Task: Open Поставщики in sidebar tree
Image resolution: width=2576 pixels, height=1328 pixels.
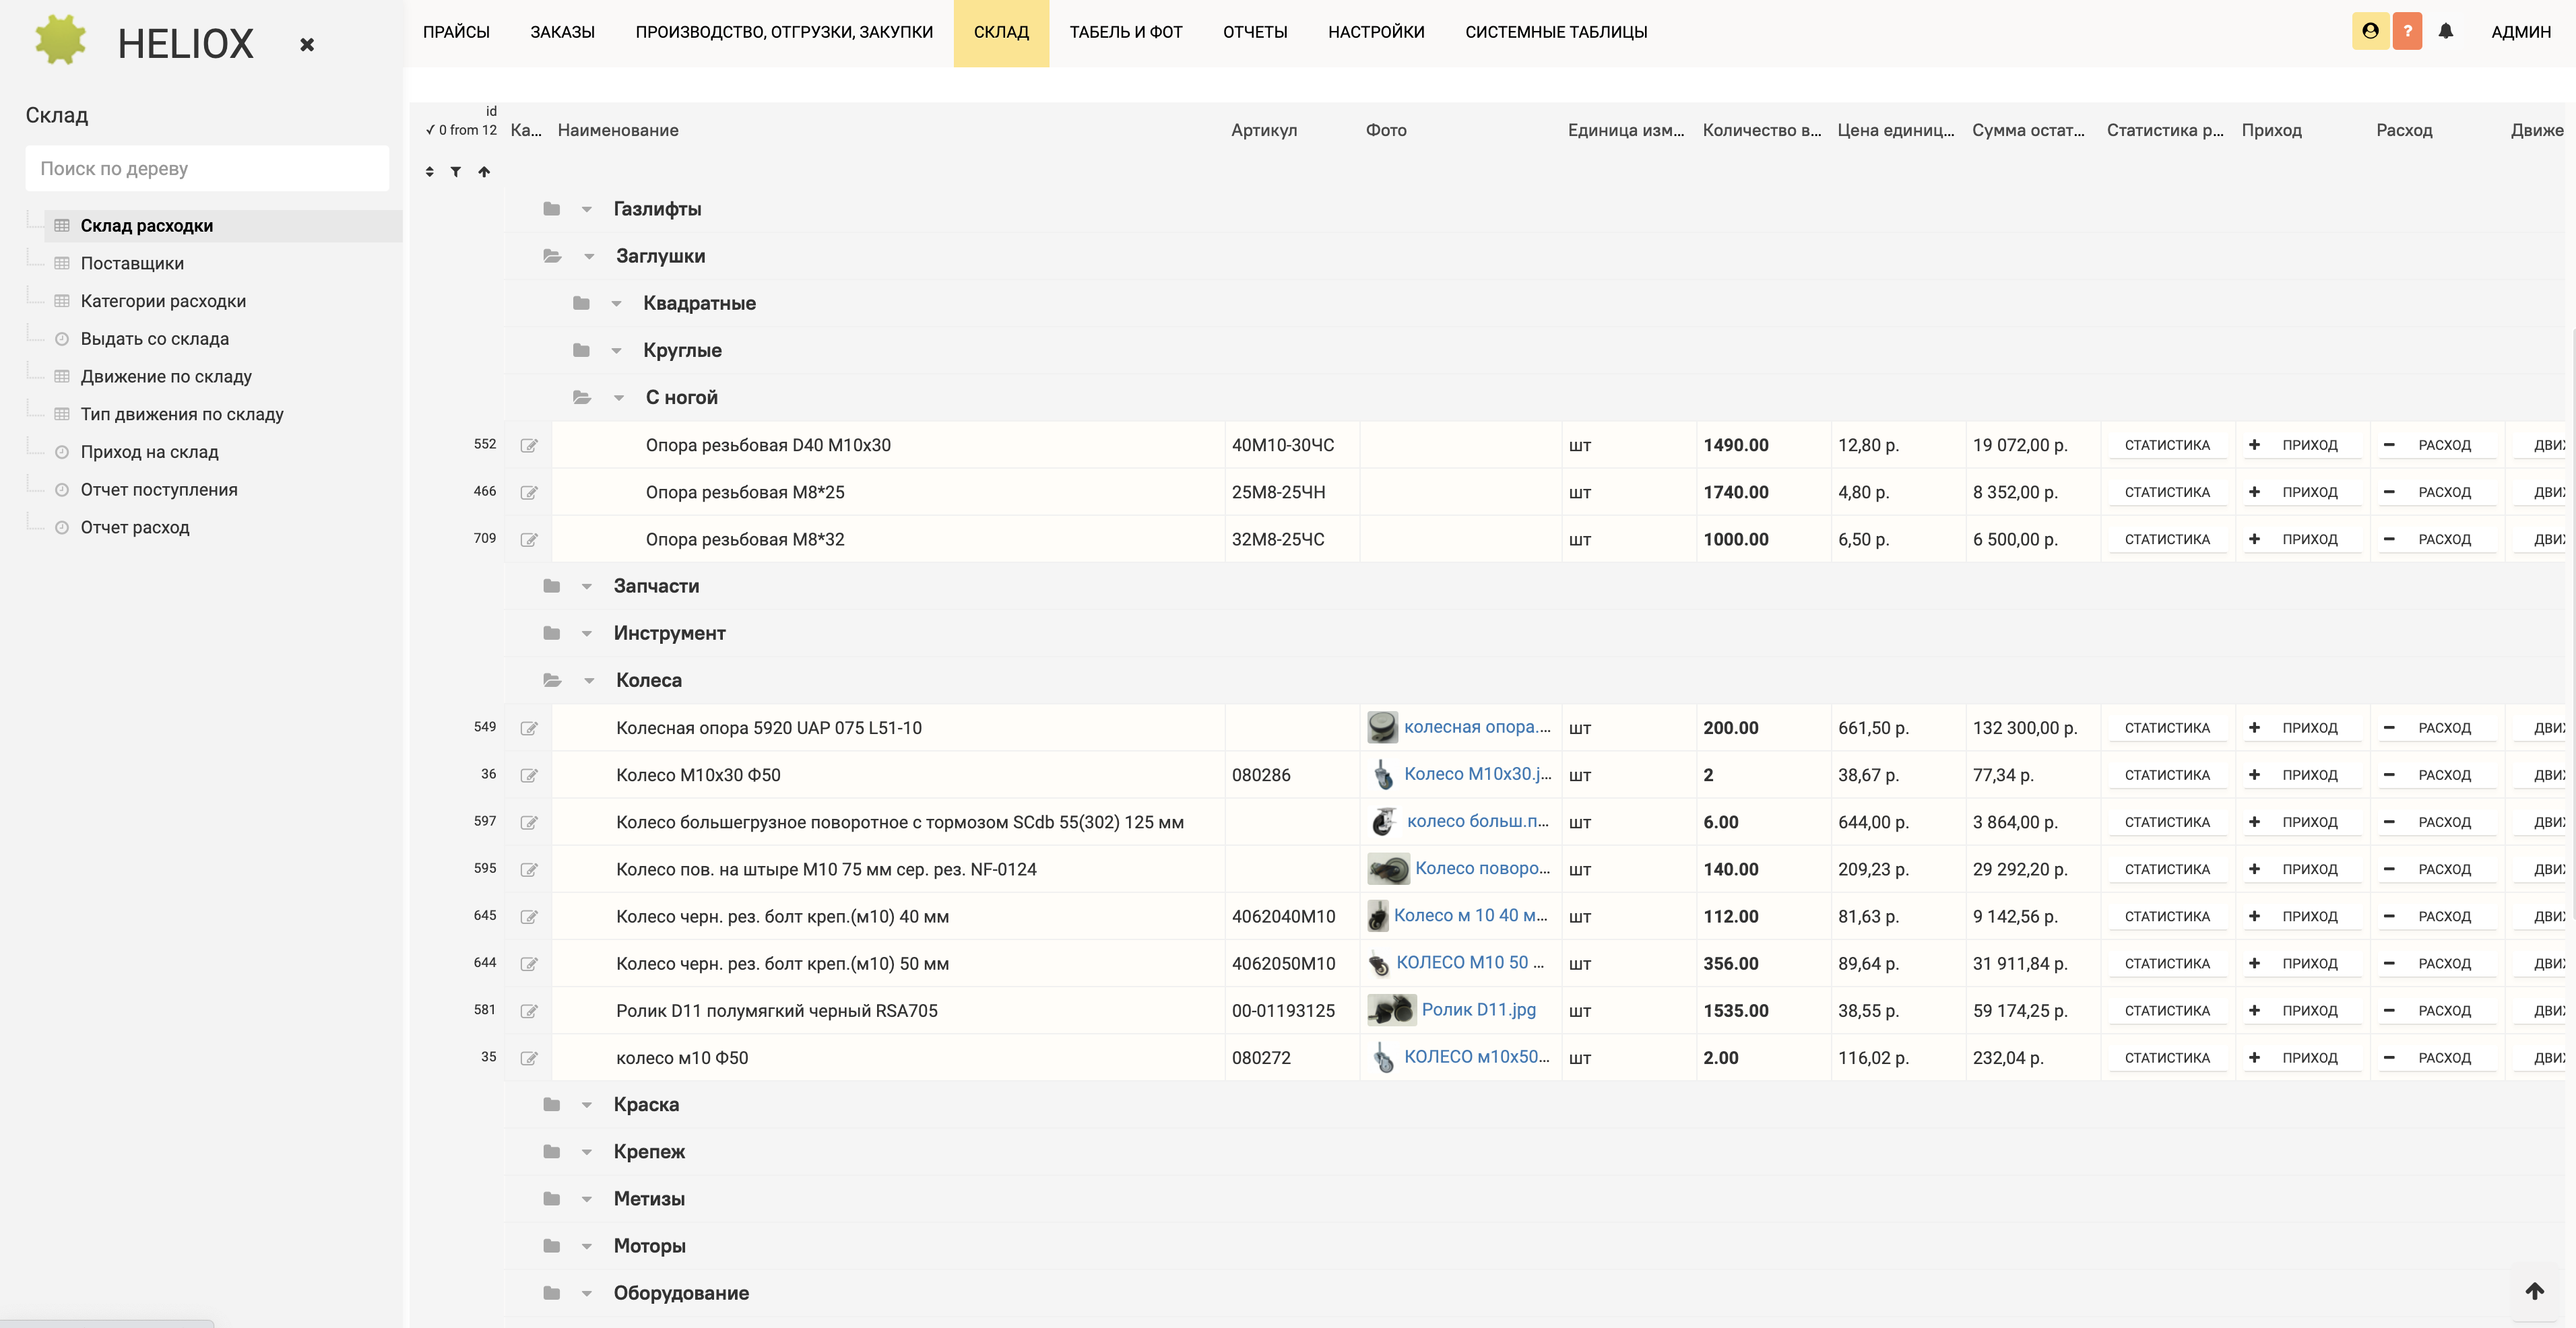Action: 132,263
